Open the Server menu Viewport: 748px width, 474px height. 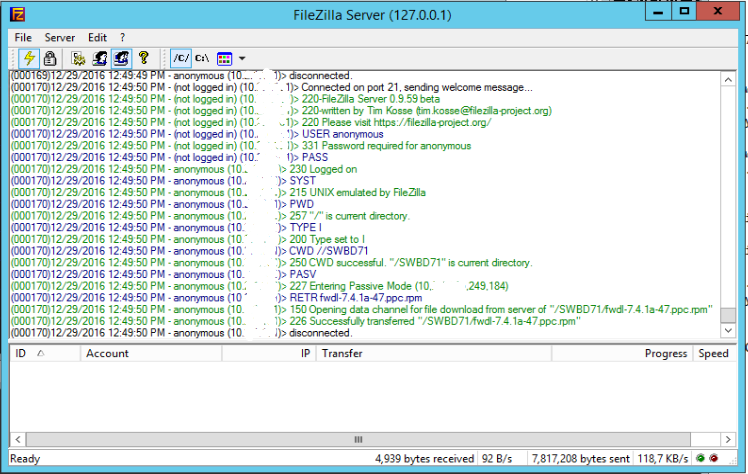pyautogui.click(x=60, y=37)
